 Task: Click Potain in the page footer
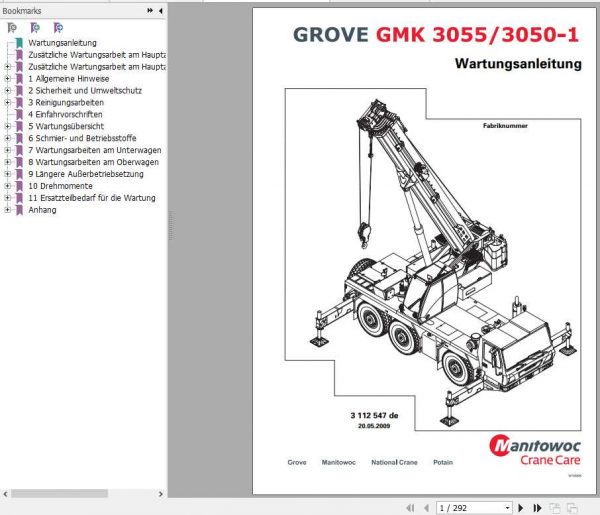point(443,462)
